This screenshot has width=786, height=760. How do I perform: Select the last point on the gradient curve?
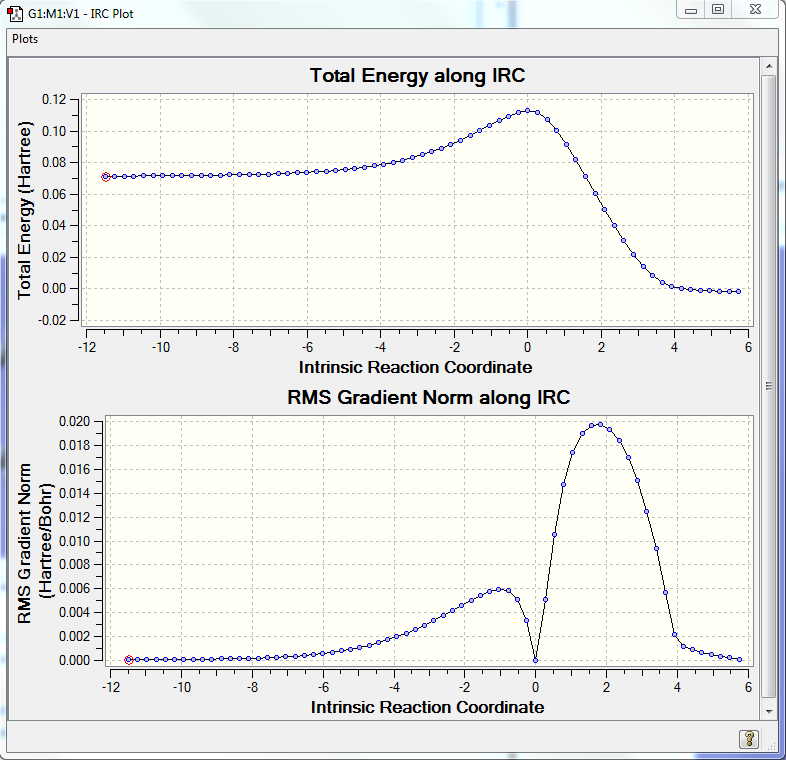click(x=739, y=659)
